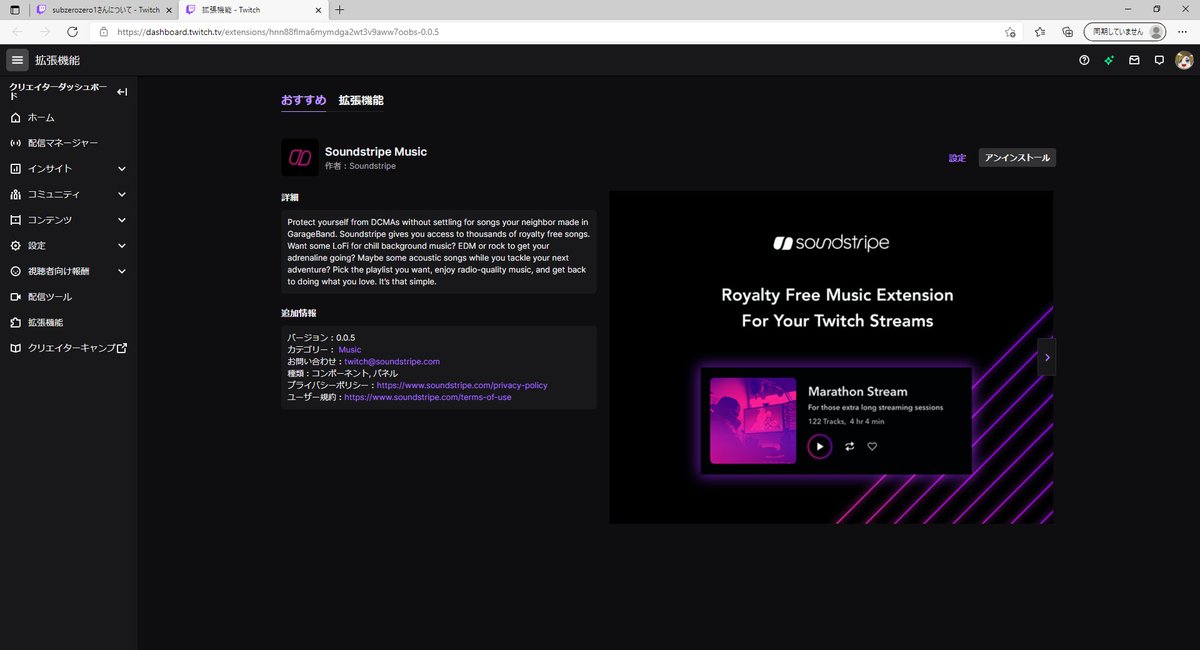
Task: Expand the インサイト chevron
Action: [122, 169]
